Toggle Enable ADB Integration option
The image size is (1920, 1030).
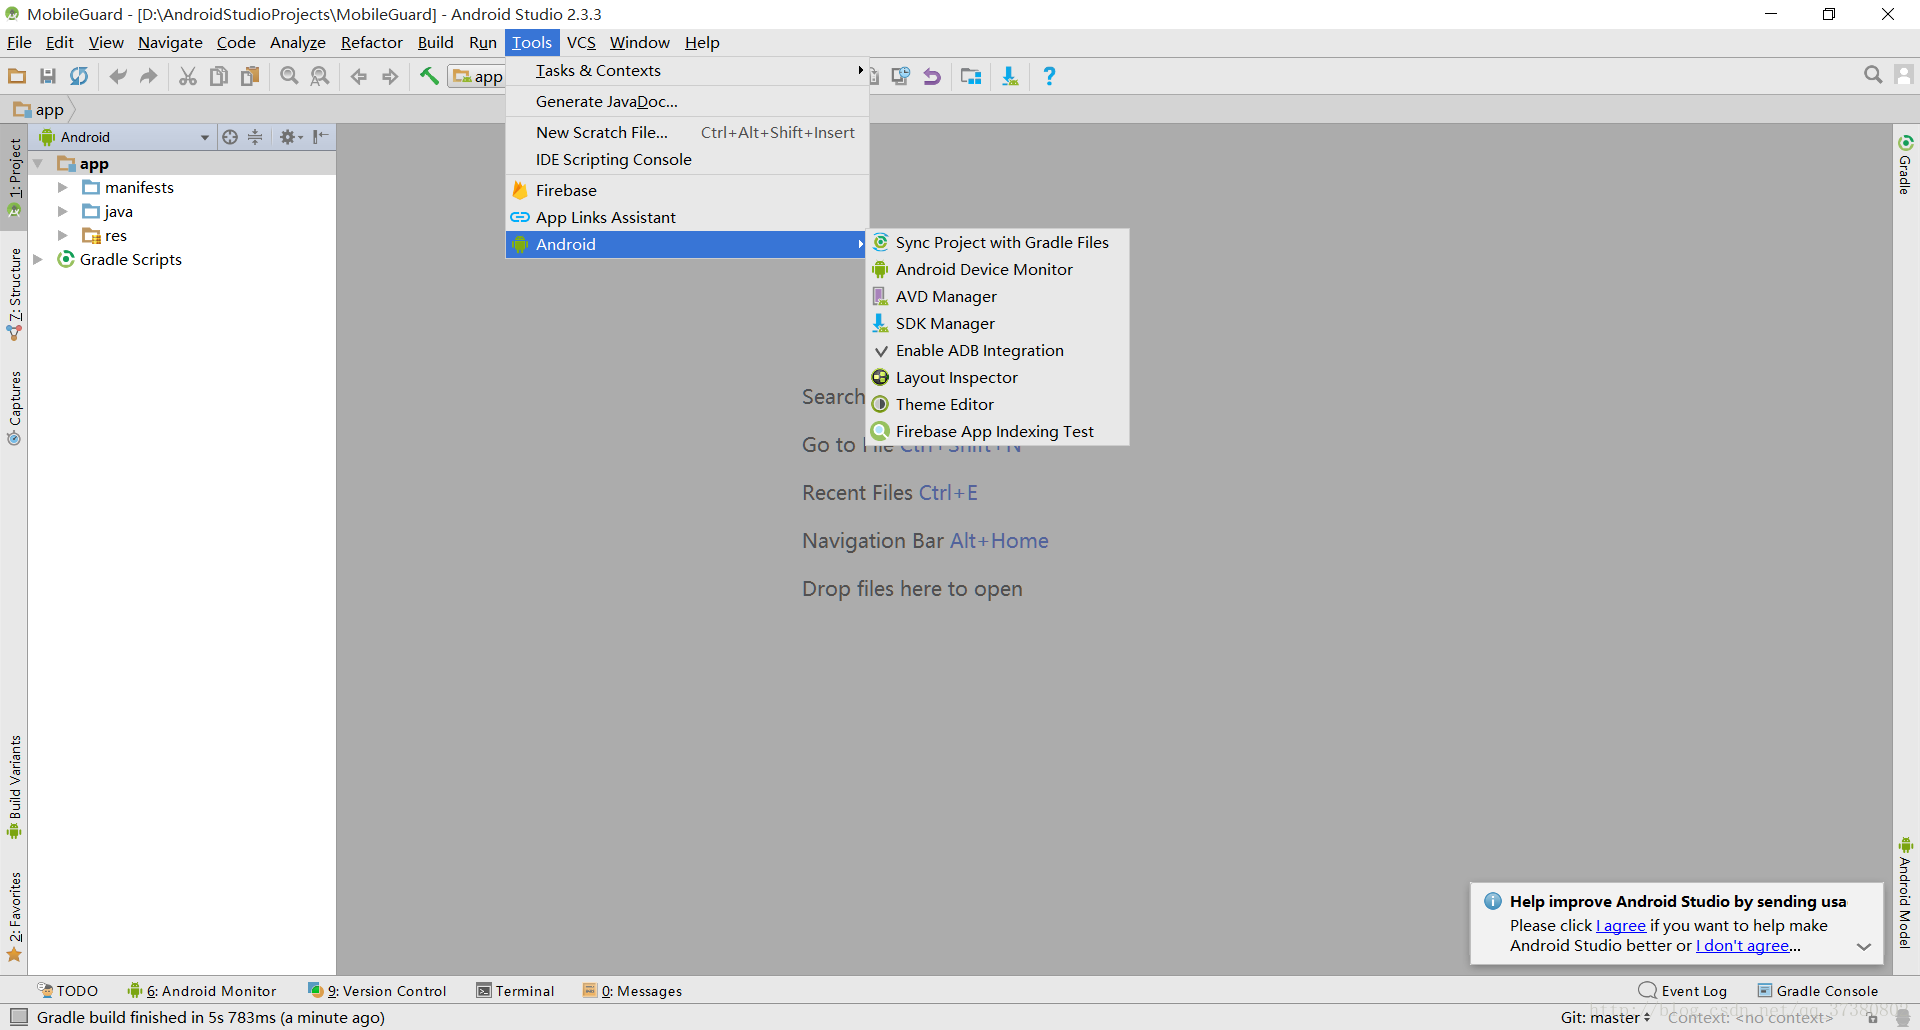pyautogui.click(x=979, y=350)
